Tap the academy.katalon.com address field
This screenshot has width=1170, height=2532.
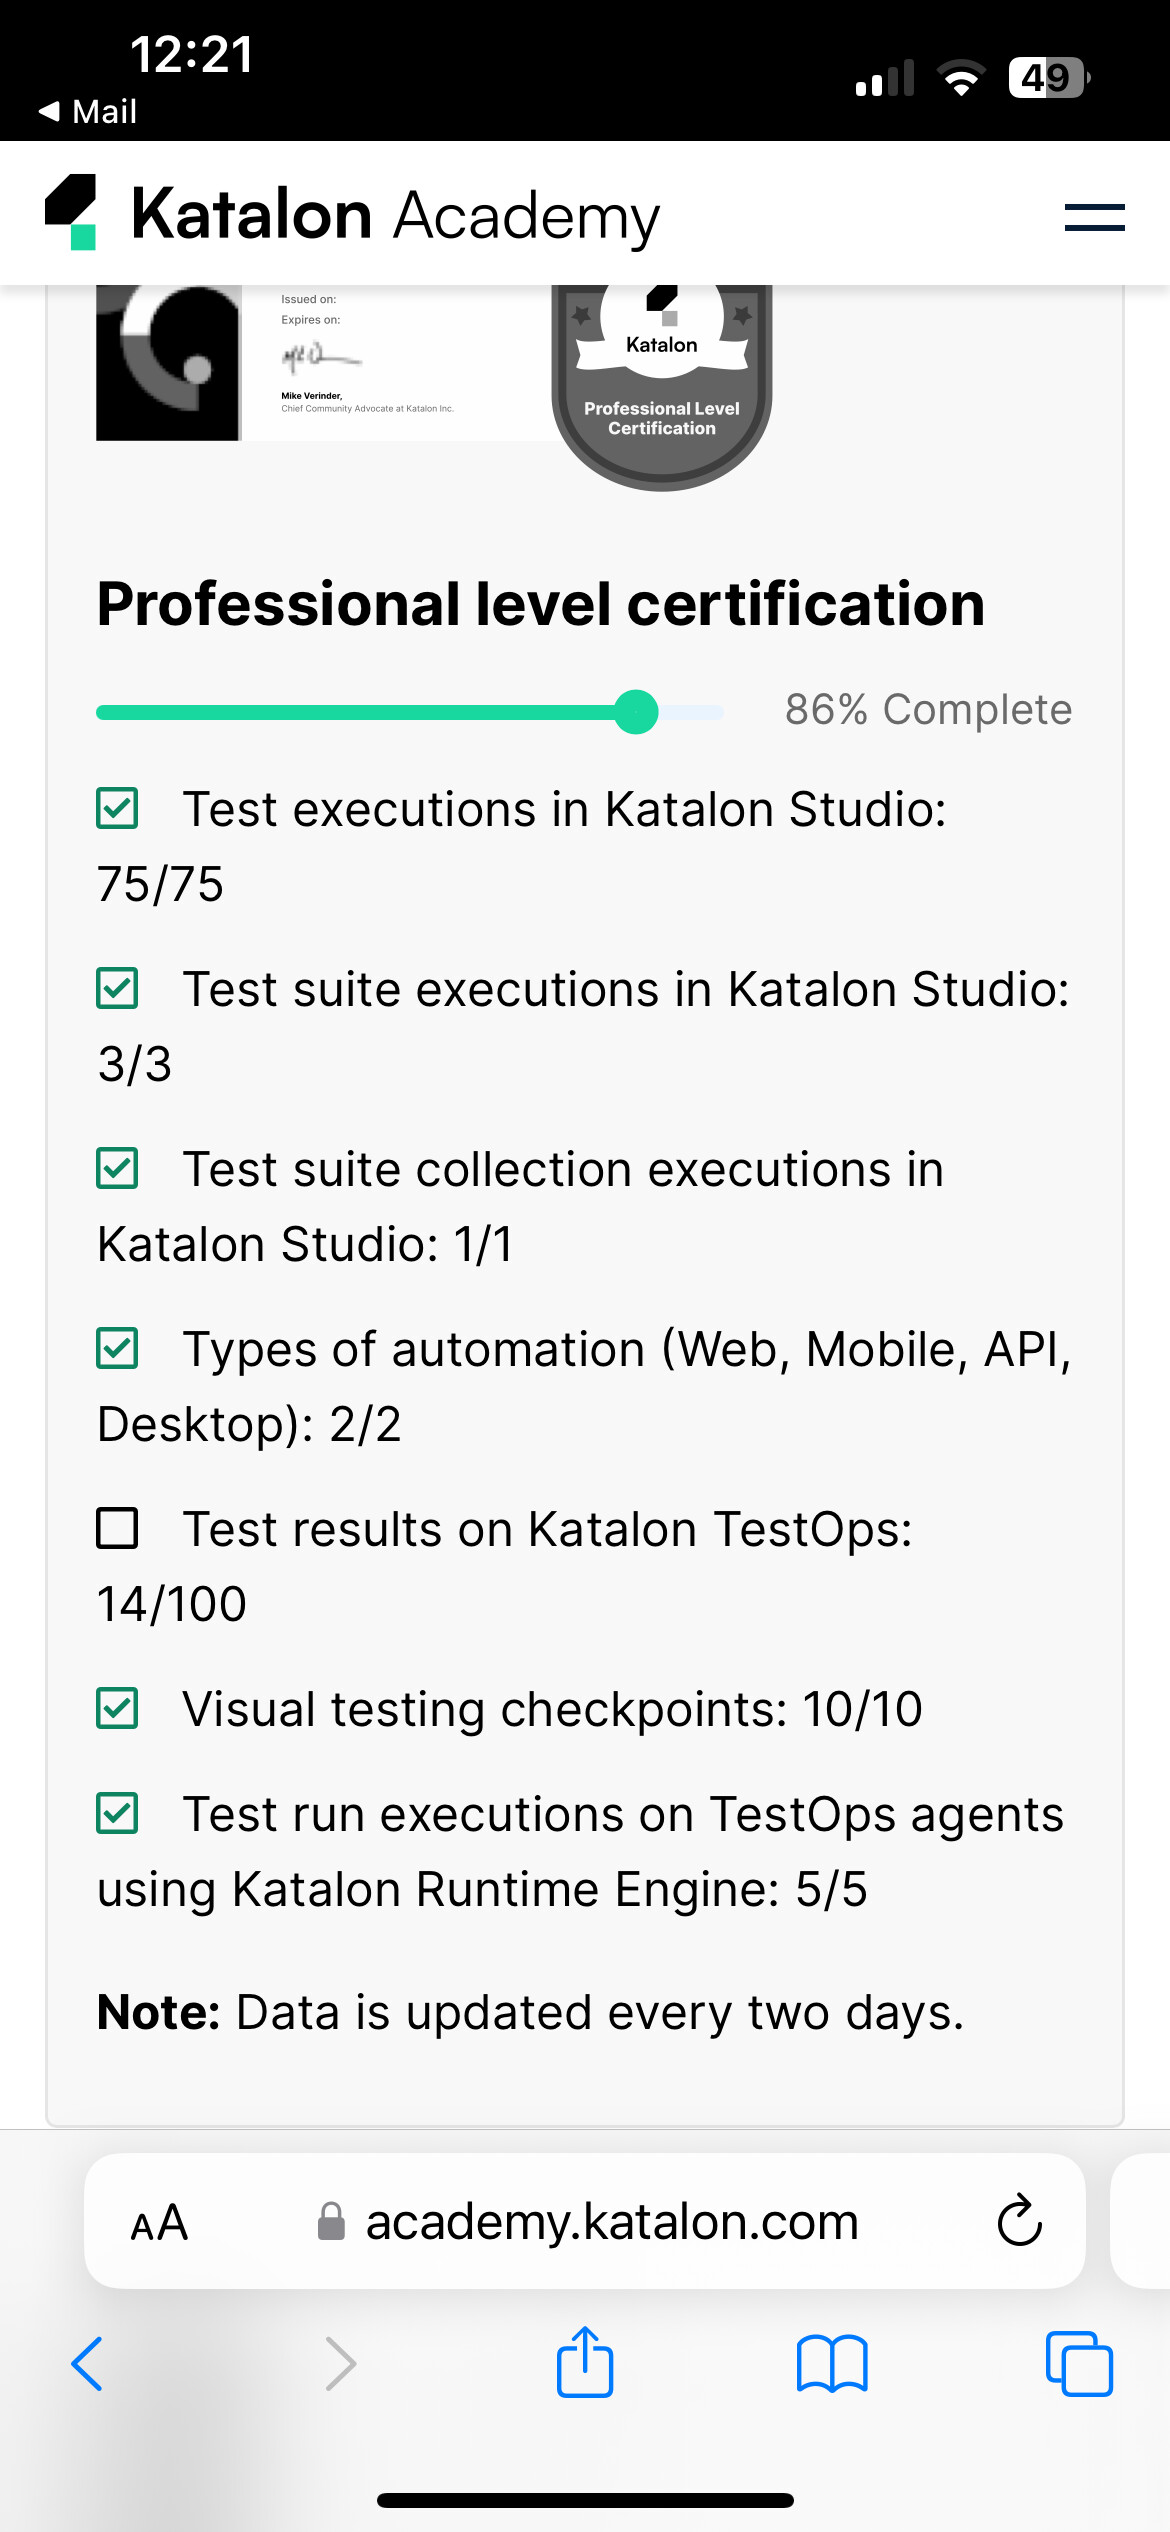610,2222
